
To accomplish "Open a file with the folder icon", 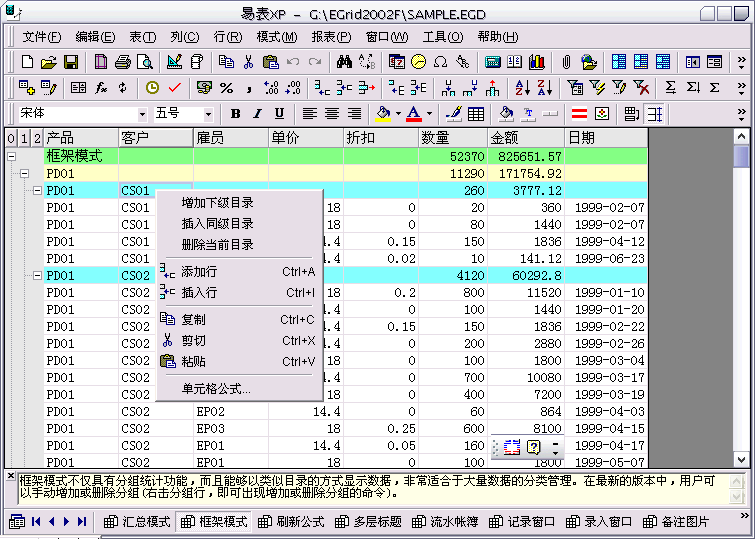I will click(x=49, y=62).
